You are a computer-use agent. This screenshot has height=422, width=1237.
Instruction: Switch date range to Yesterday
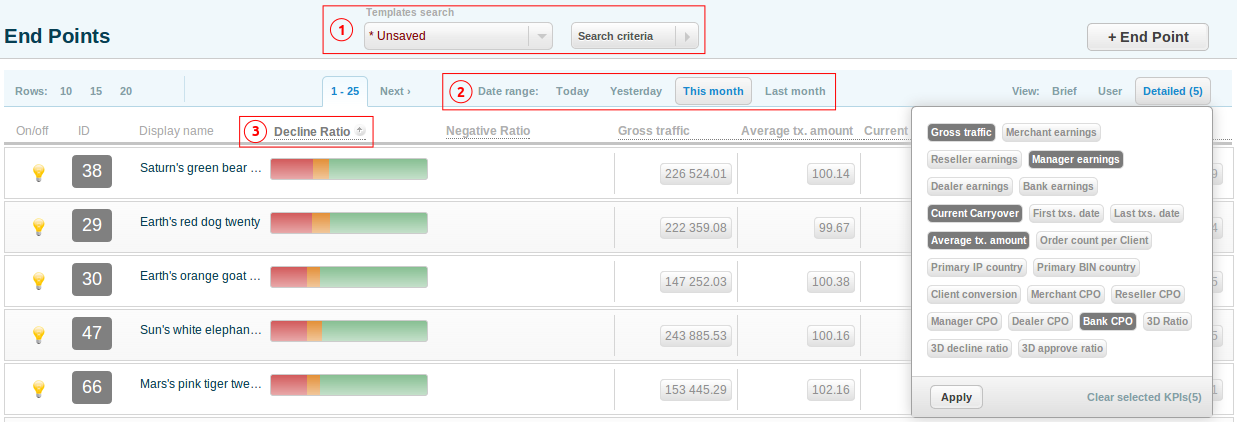[x=636, y=91]
